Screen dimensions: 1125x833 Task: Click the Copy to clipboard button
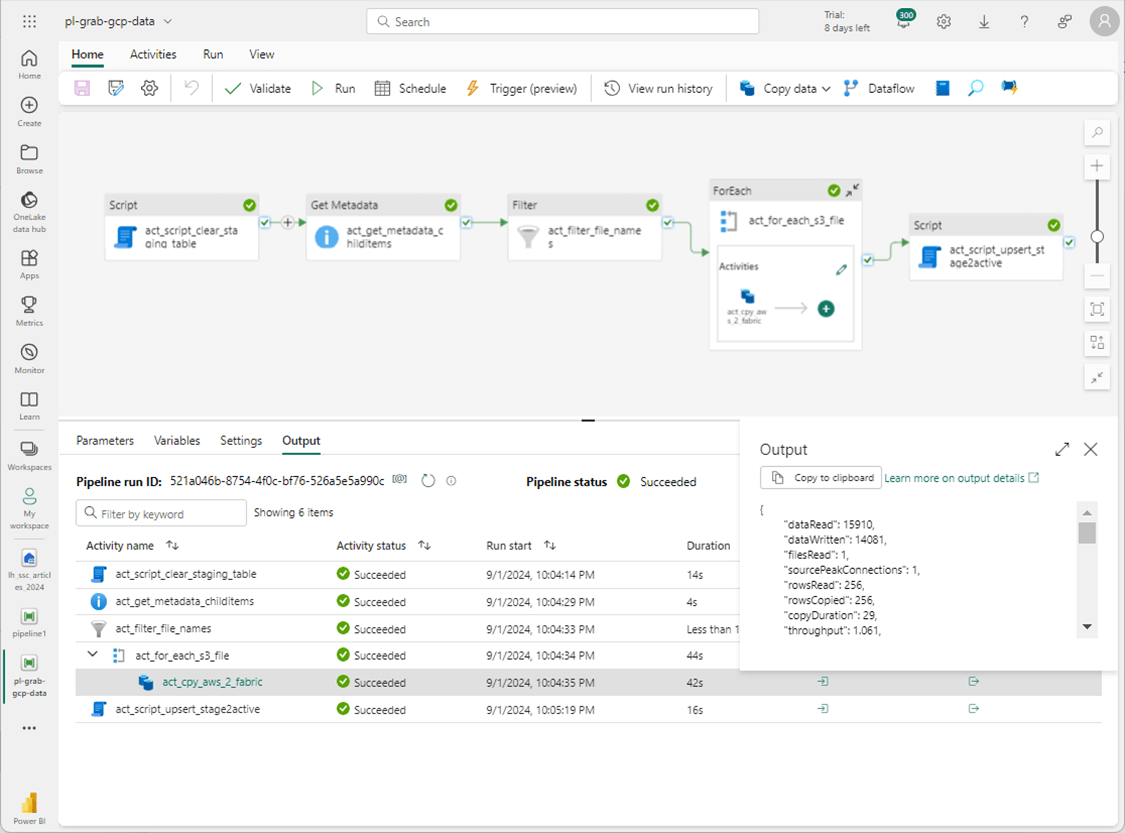[x=821, y=478]
